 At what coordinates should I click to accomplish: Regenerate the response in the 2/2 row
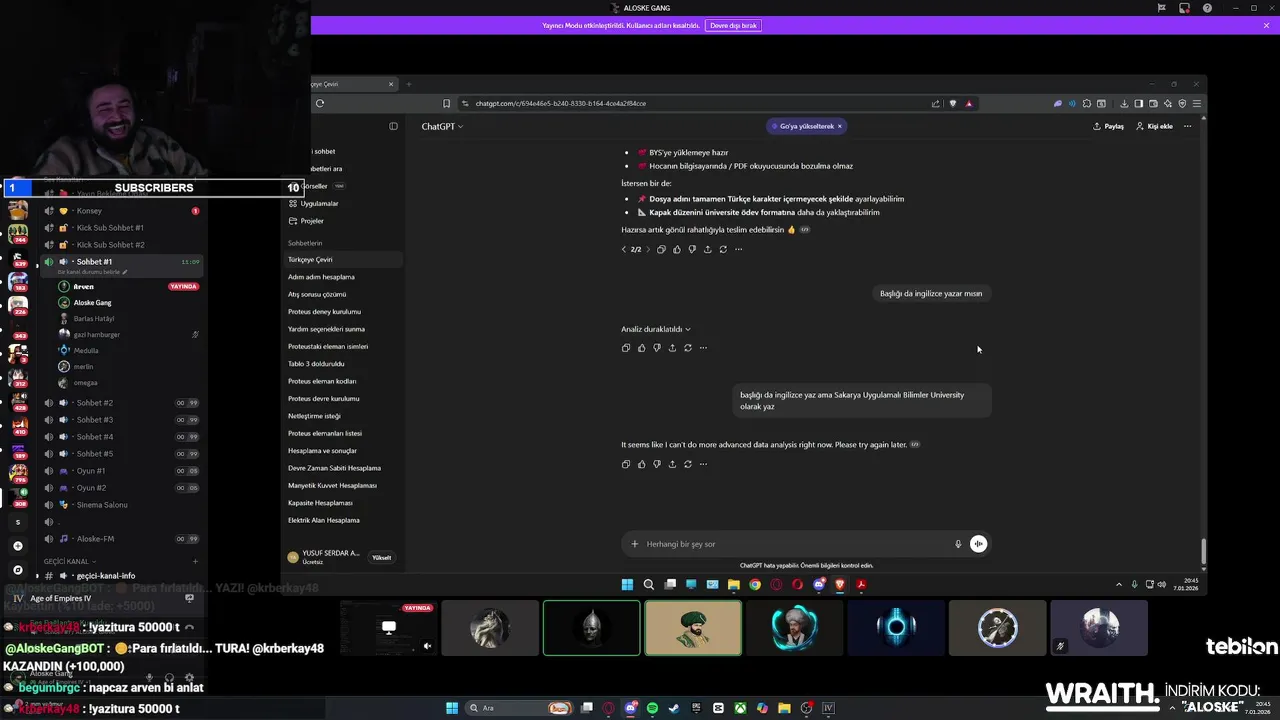click(723, 249)
